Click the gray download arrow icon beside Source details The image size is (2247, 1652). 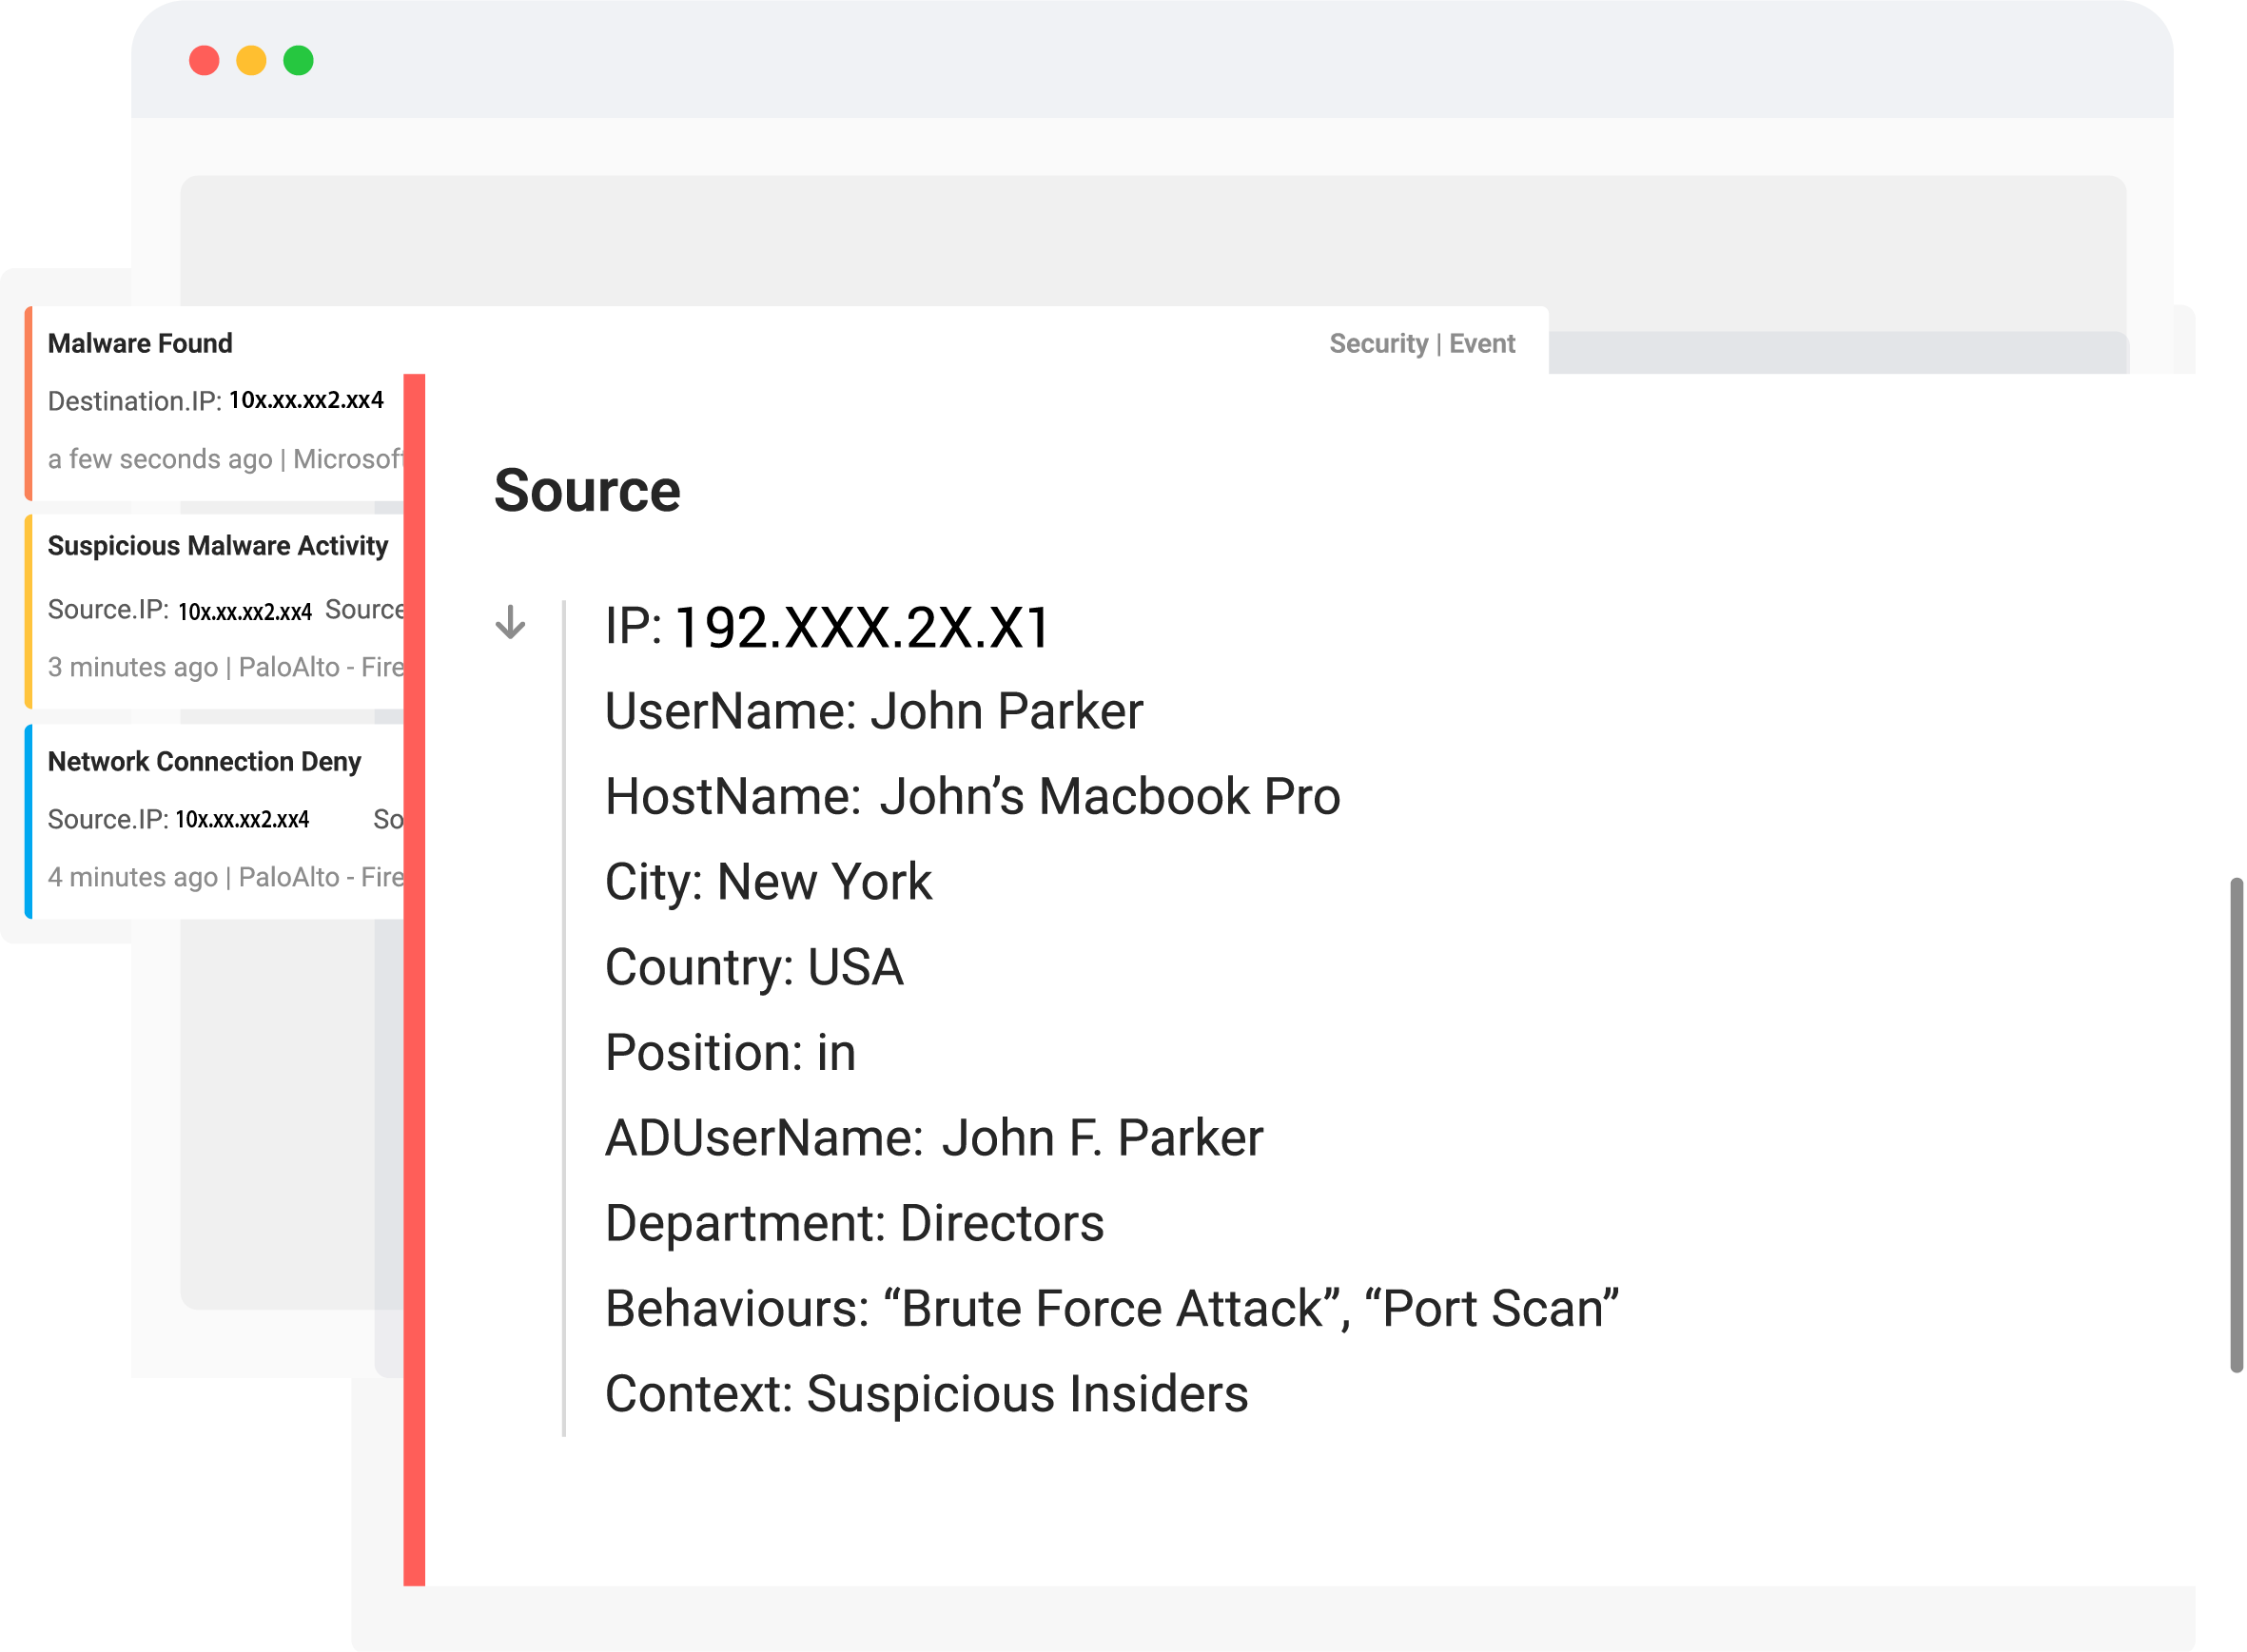pos(512,623)
